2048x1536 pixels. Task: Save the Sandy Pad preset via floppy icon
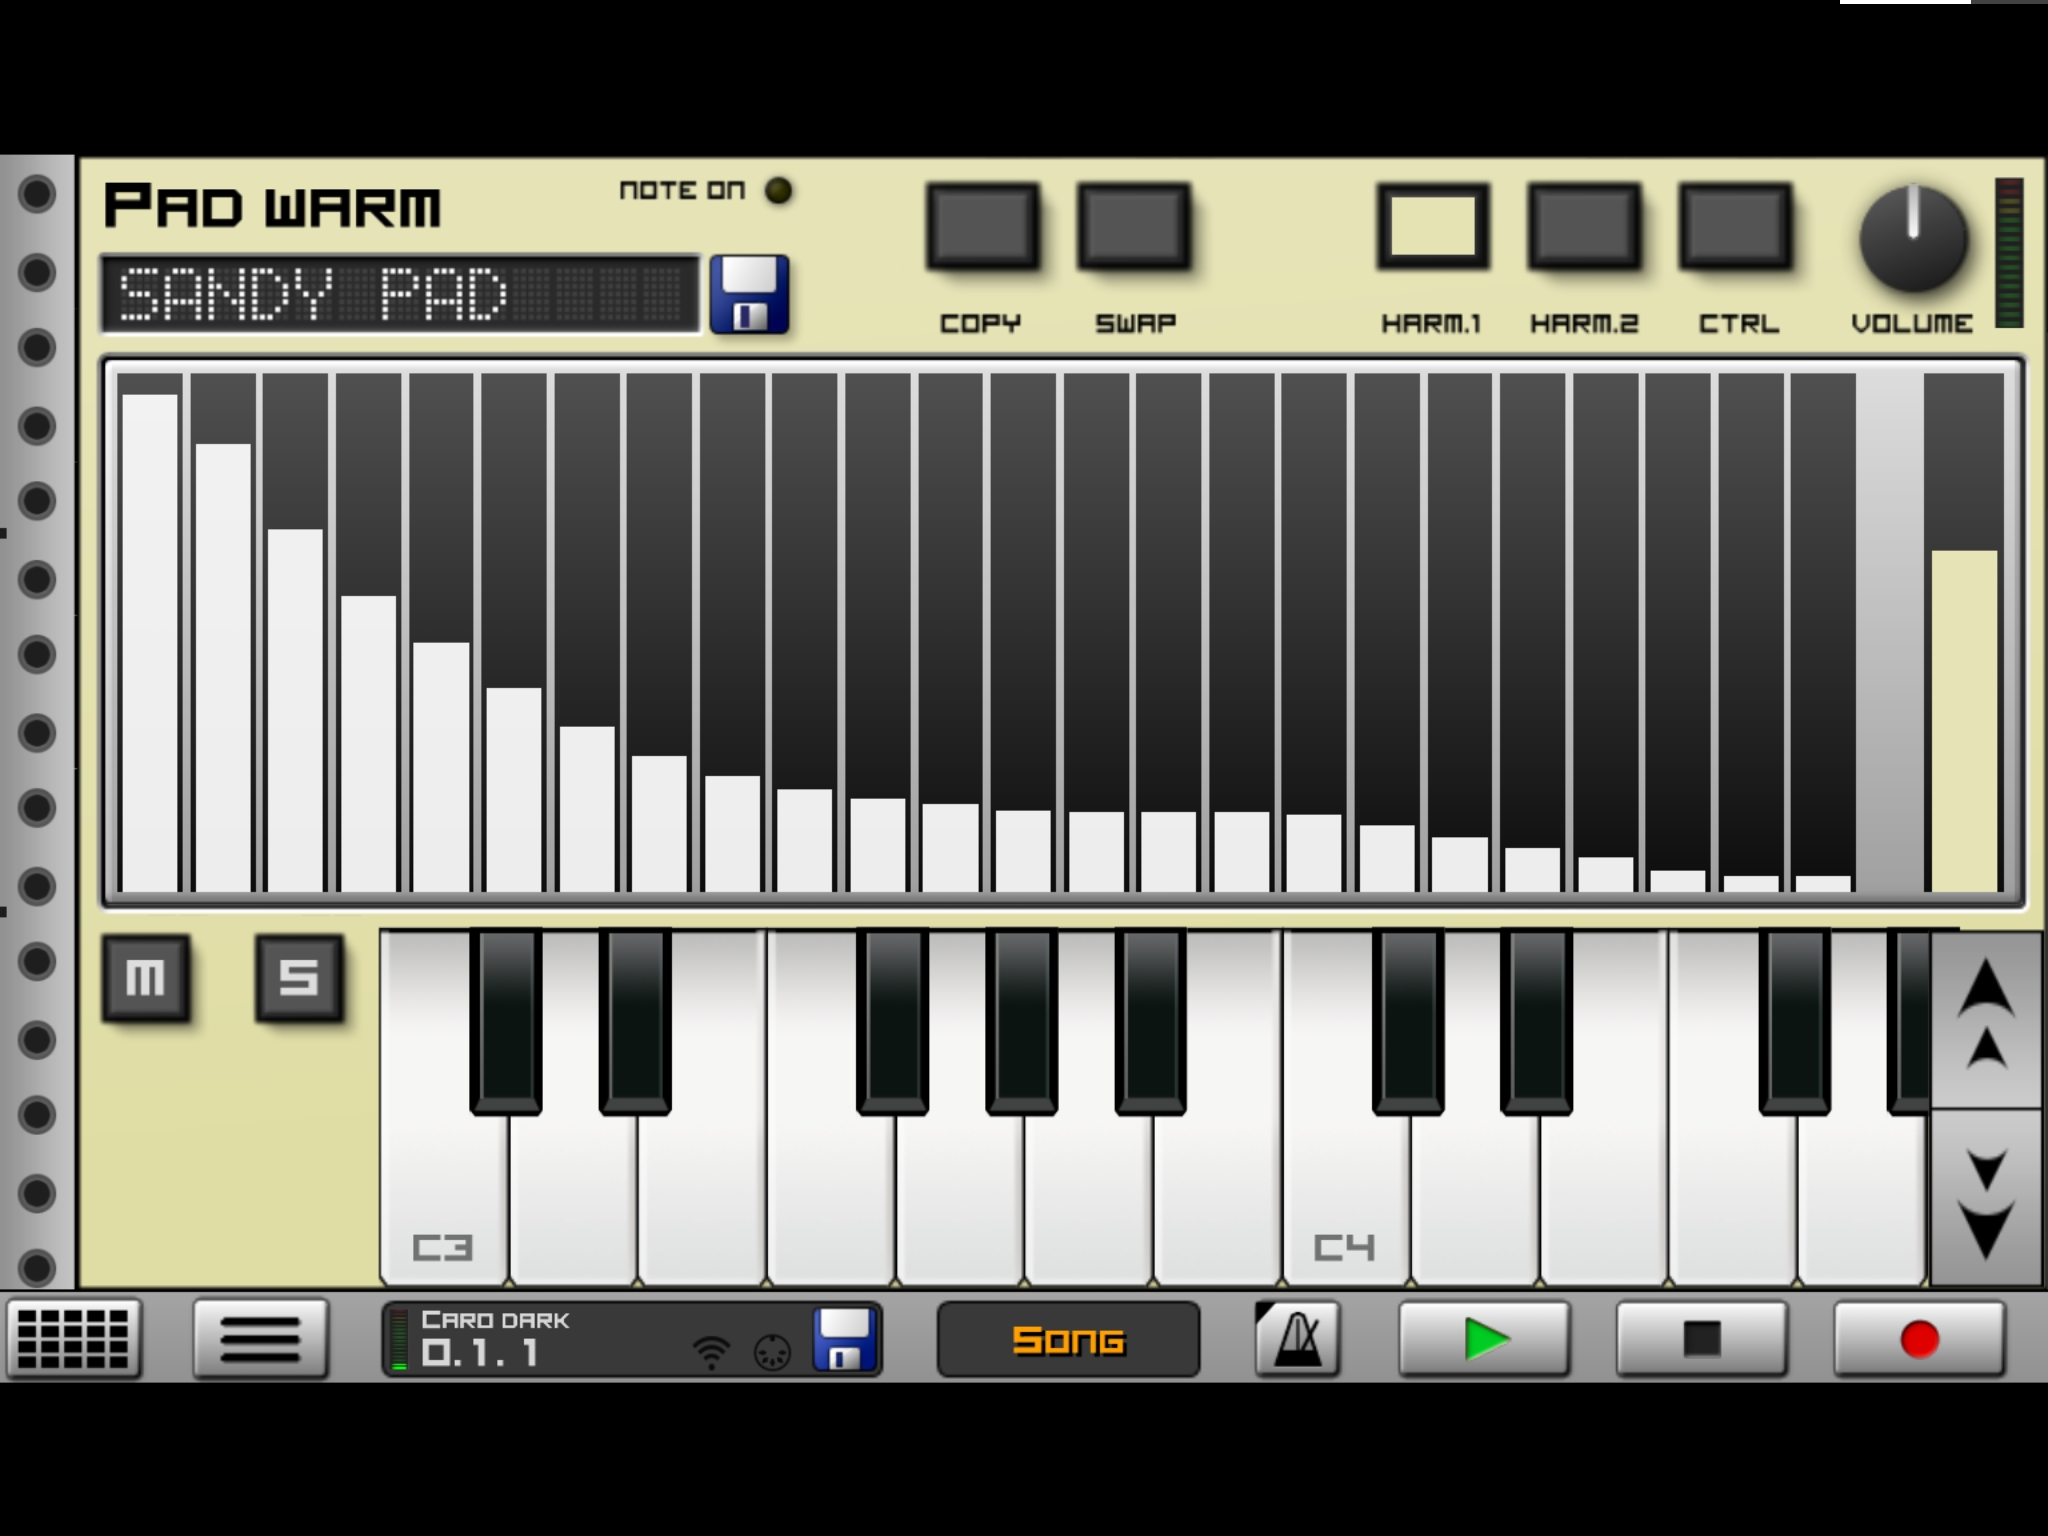coord(749,294)
